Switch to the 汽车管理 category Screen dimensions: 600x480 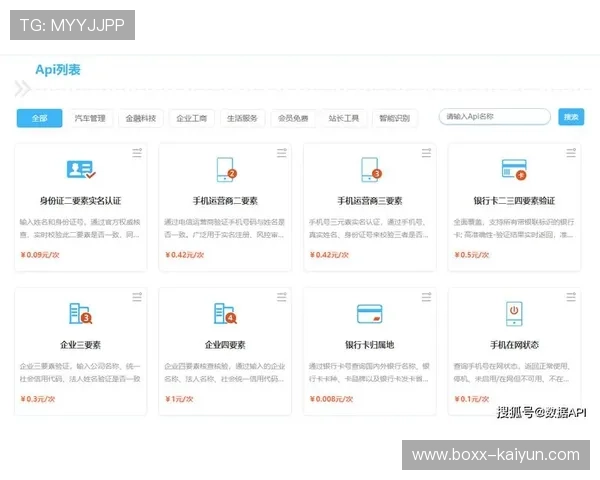coord(90,118)
